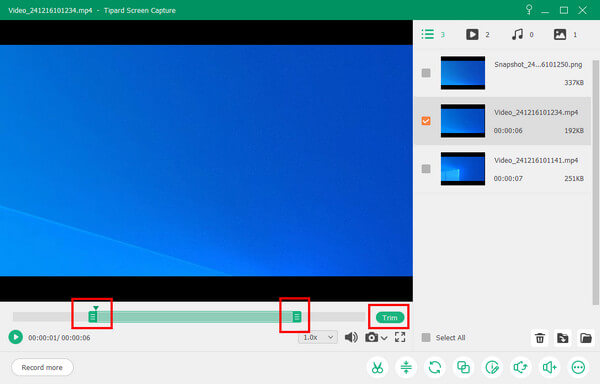
Task: Click the playhead position marker triangle
Action: 96,308
